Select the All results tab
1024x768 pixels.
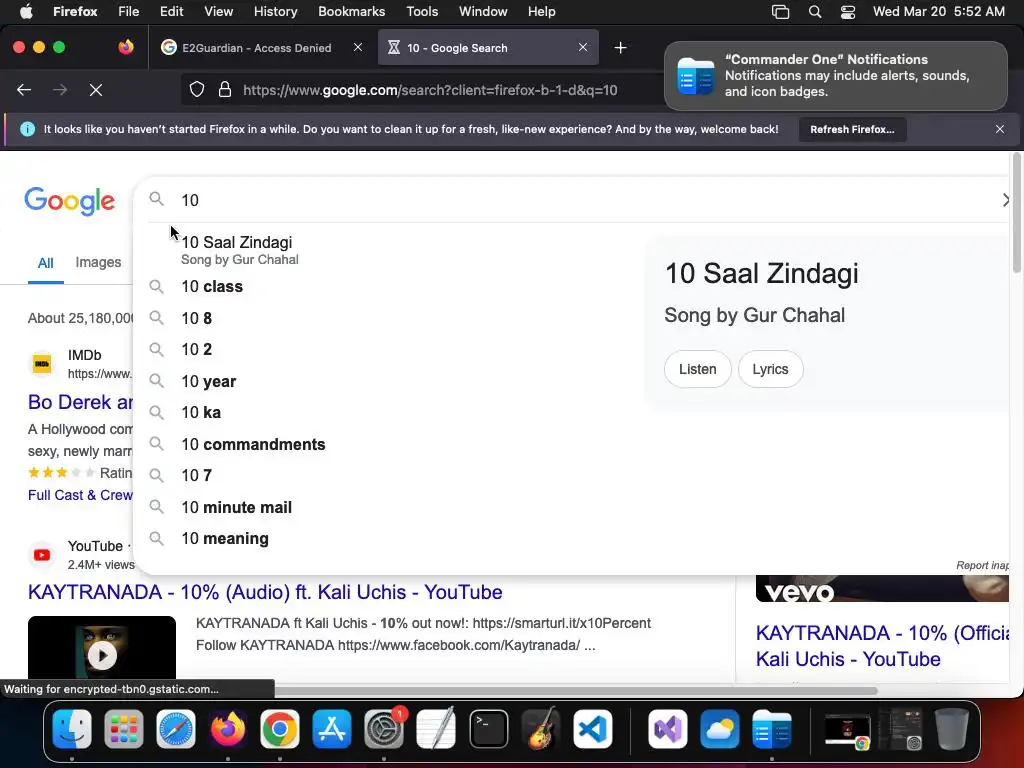pos(45,263)
